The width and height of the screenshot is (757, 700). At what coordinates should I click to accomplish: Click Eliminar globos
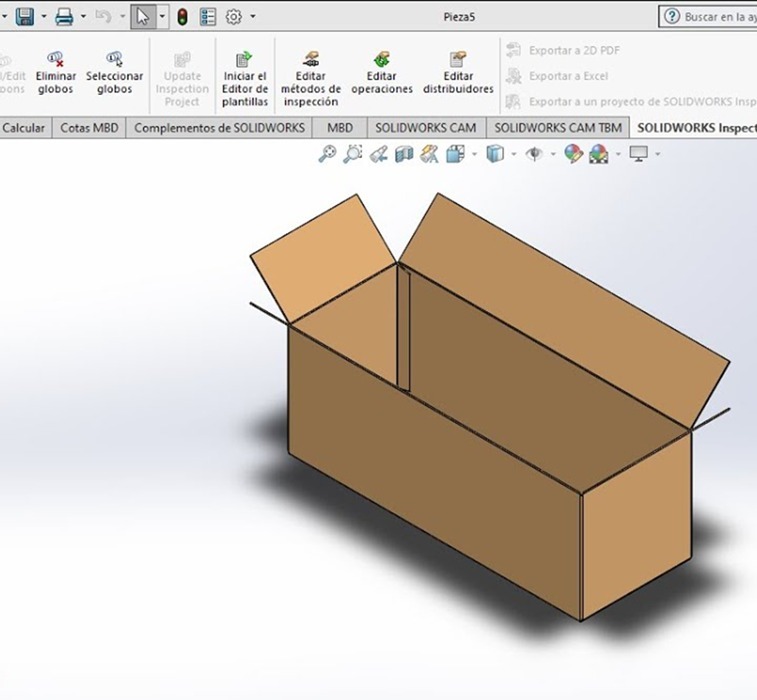click(55, 74)
